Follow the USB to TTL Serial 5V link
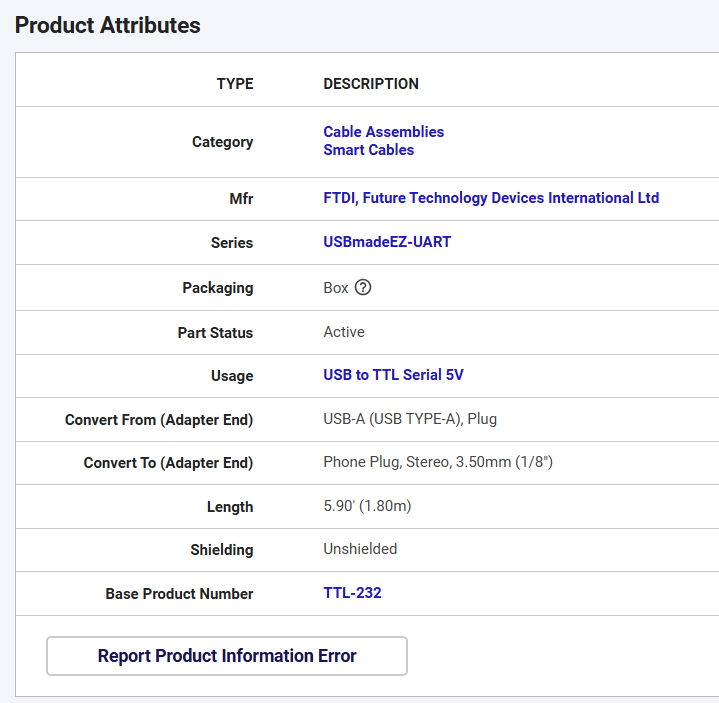Viewport: 719px width, 703px height. (x=393, y=375)
